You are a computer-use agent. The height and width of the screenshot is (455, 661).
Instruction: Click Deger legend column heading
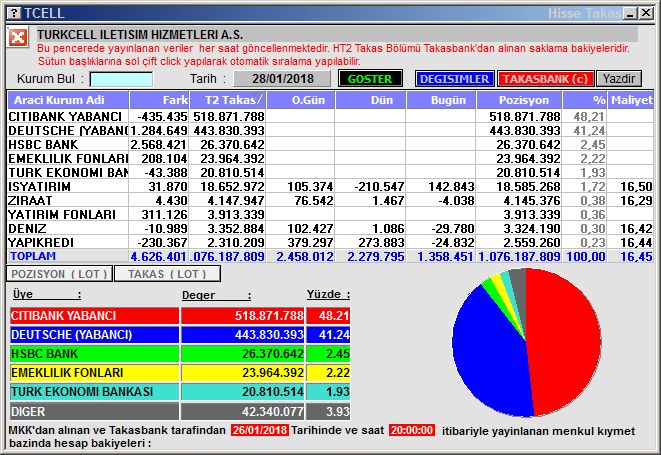216,295
